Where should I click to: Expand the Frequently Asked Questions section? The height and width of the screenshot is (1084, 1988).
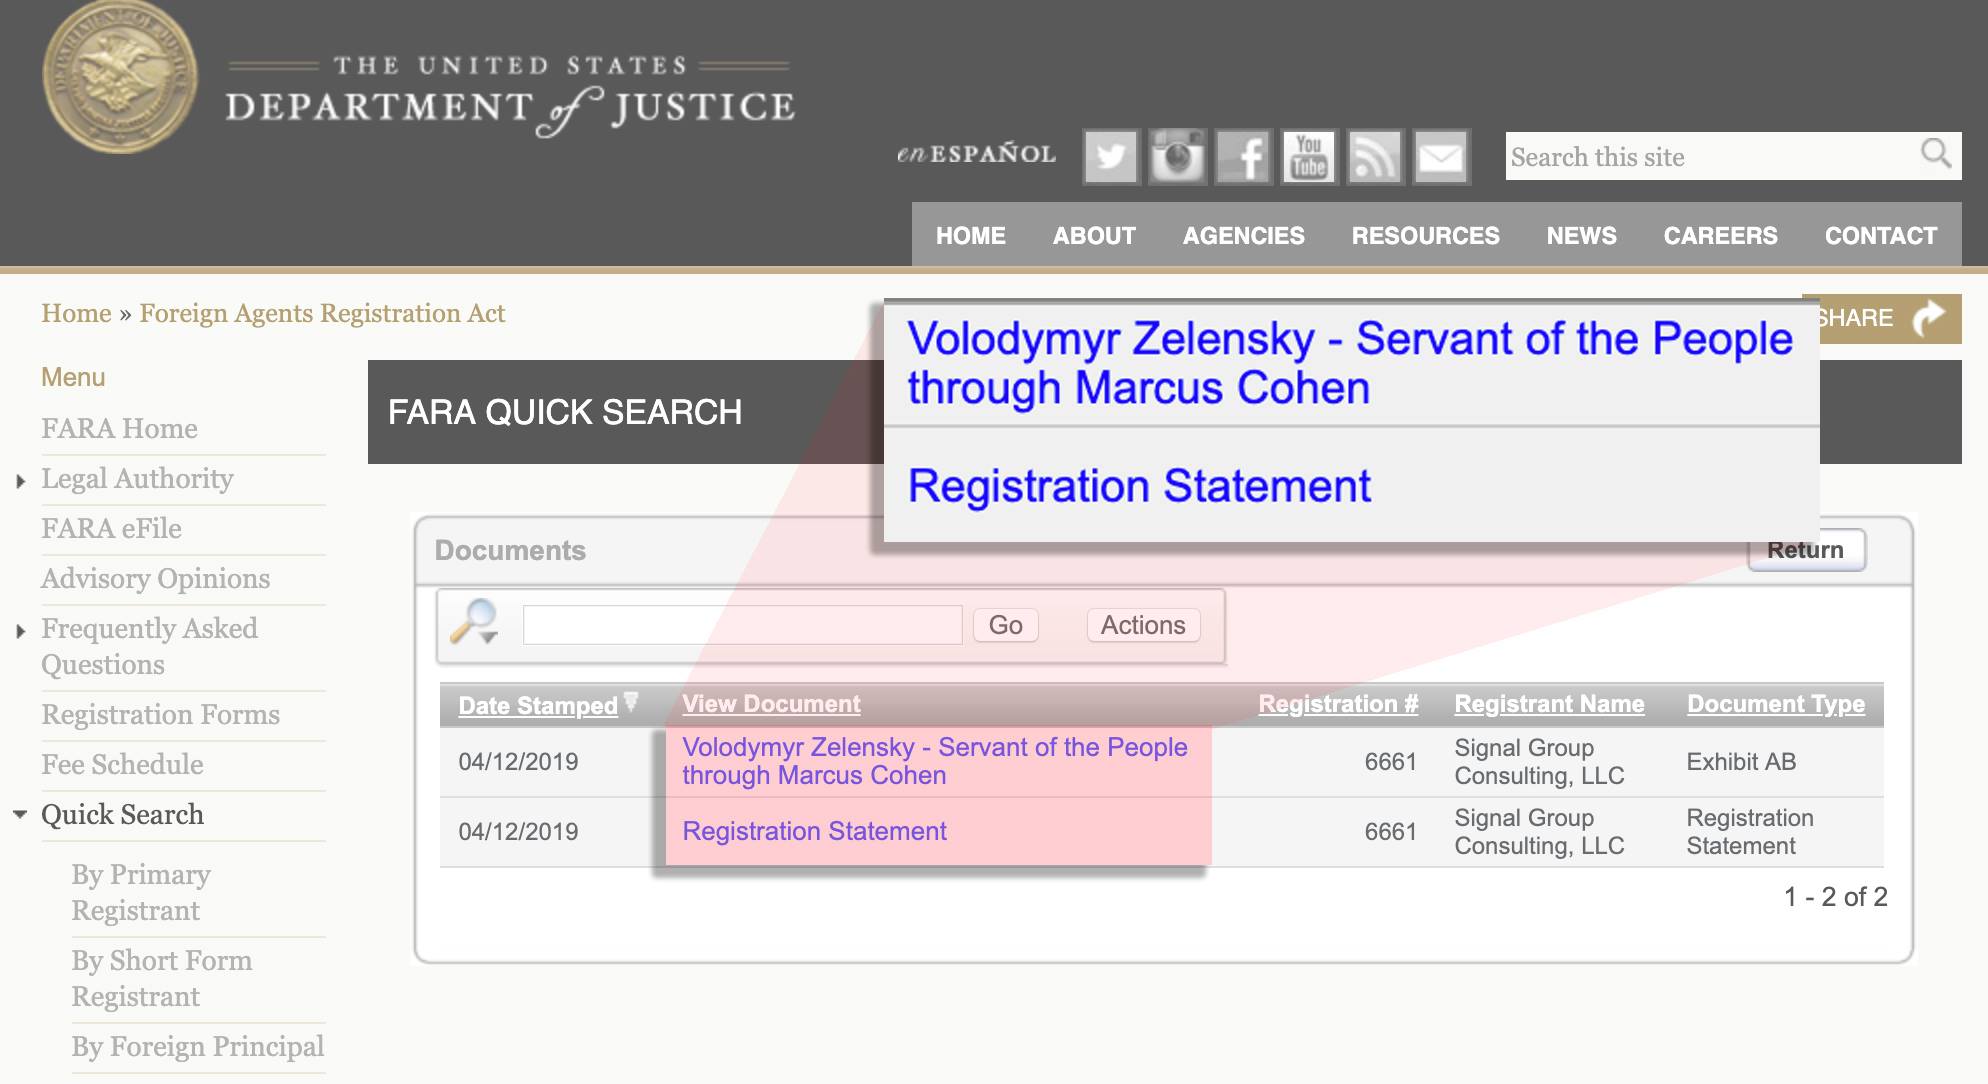(21, 631)
